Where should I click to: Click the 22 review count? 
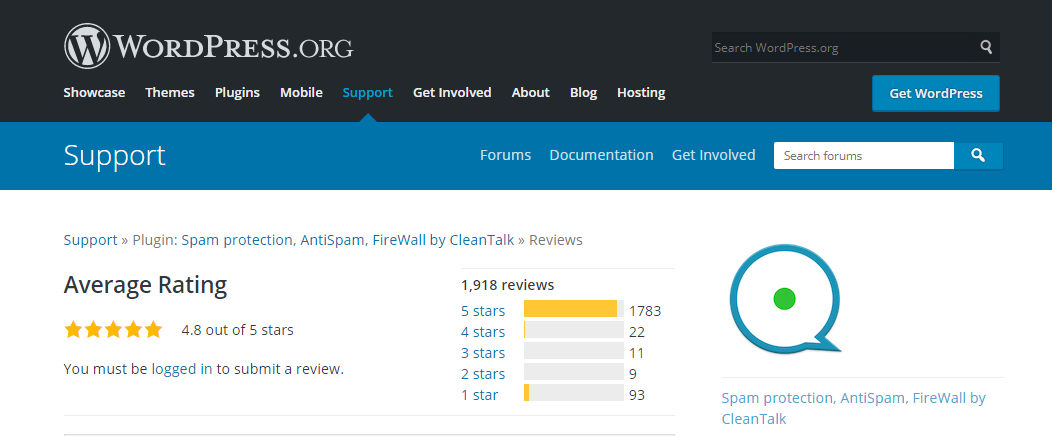click(x=637, y=331)
